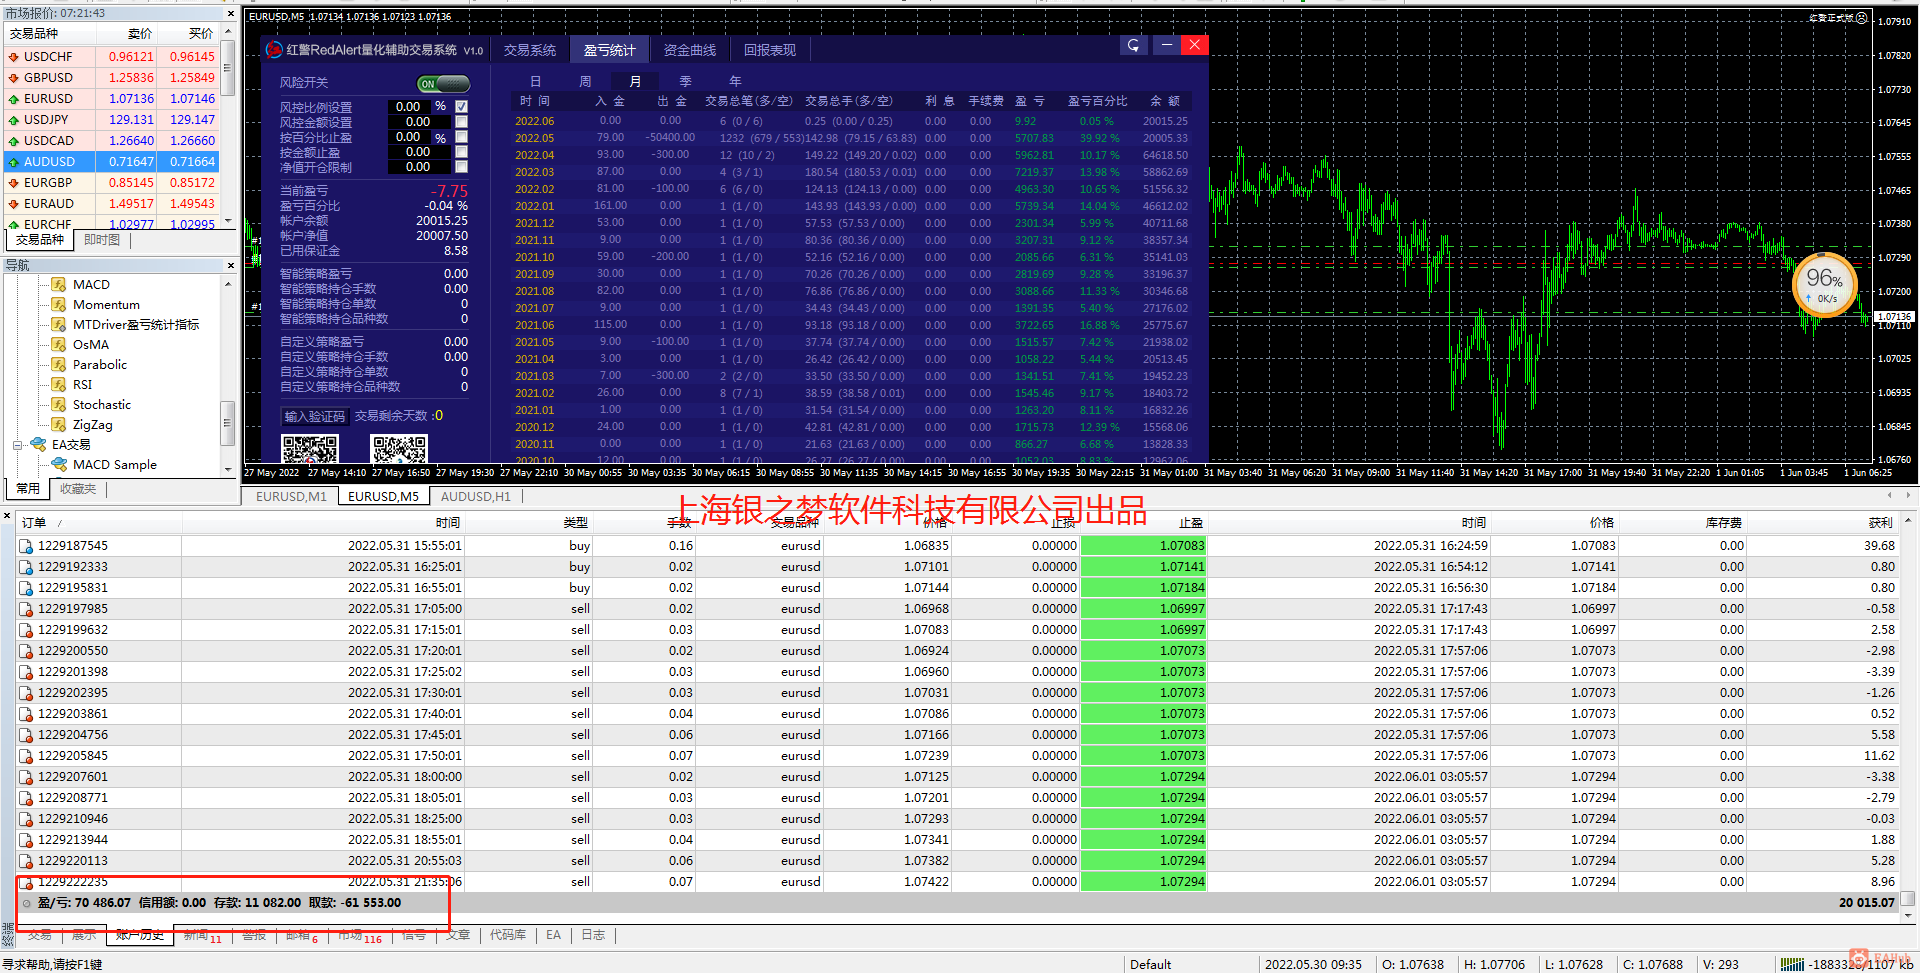Open the EURUSD,M1 chart tab
This screenshot has width=1920, height=973.
point(291,496)
